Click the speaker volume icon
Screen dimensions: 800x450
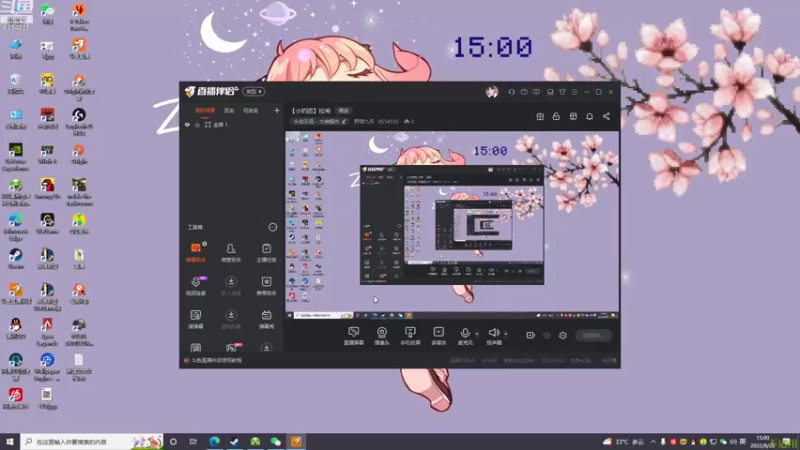(x=493, y=333)
